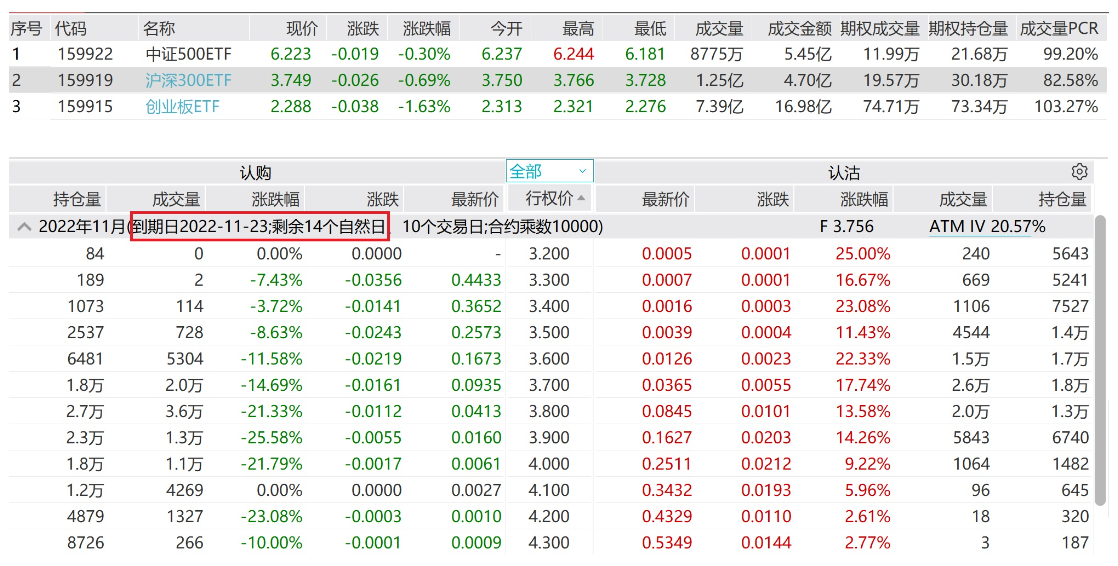The width and height of the screenshot is (1118, 566).
Task: Click the sort arrow beside 行权价
Action: 582,199
